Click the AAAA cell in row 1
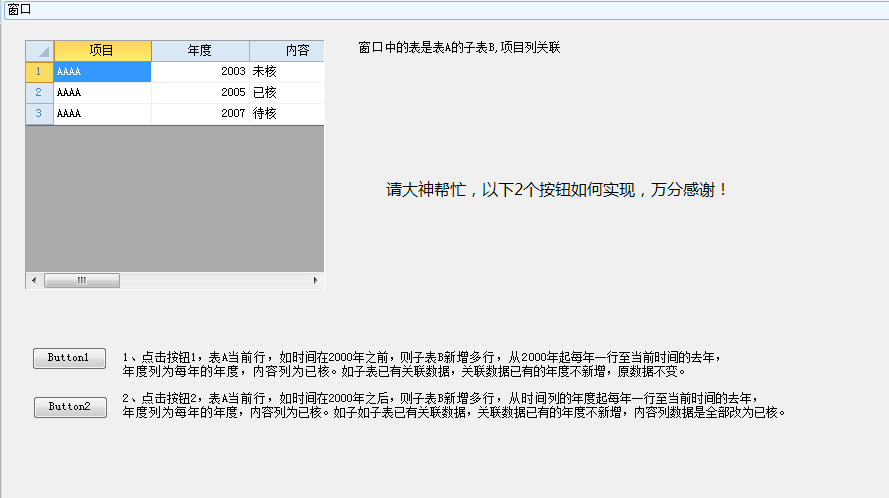Screen dimensions: 889x498 click(x=103, y=71)
